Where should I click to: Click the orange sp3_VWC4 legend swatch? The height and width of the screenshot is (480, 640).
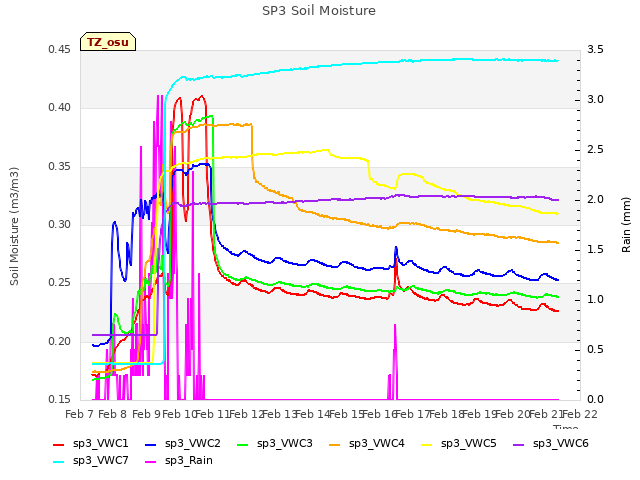click(335, 444)
